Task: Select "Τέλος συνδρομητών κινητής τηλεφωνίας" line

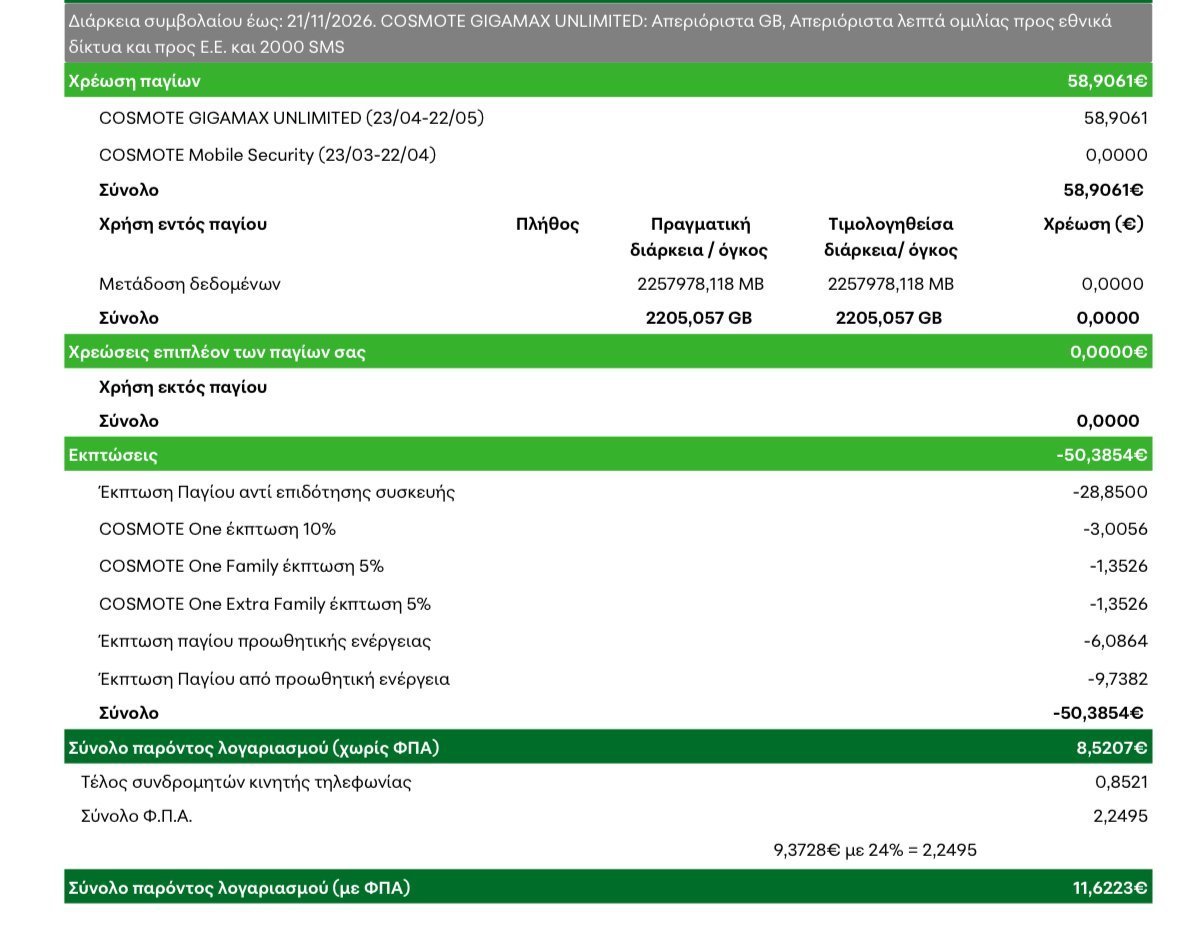Action: click(x=246, y=782)
